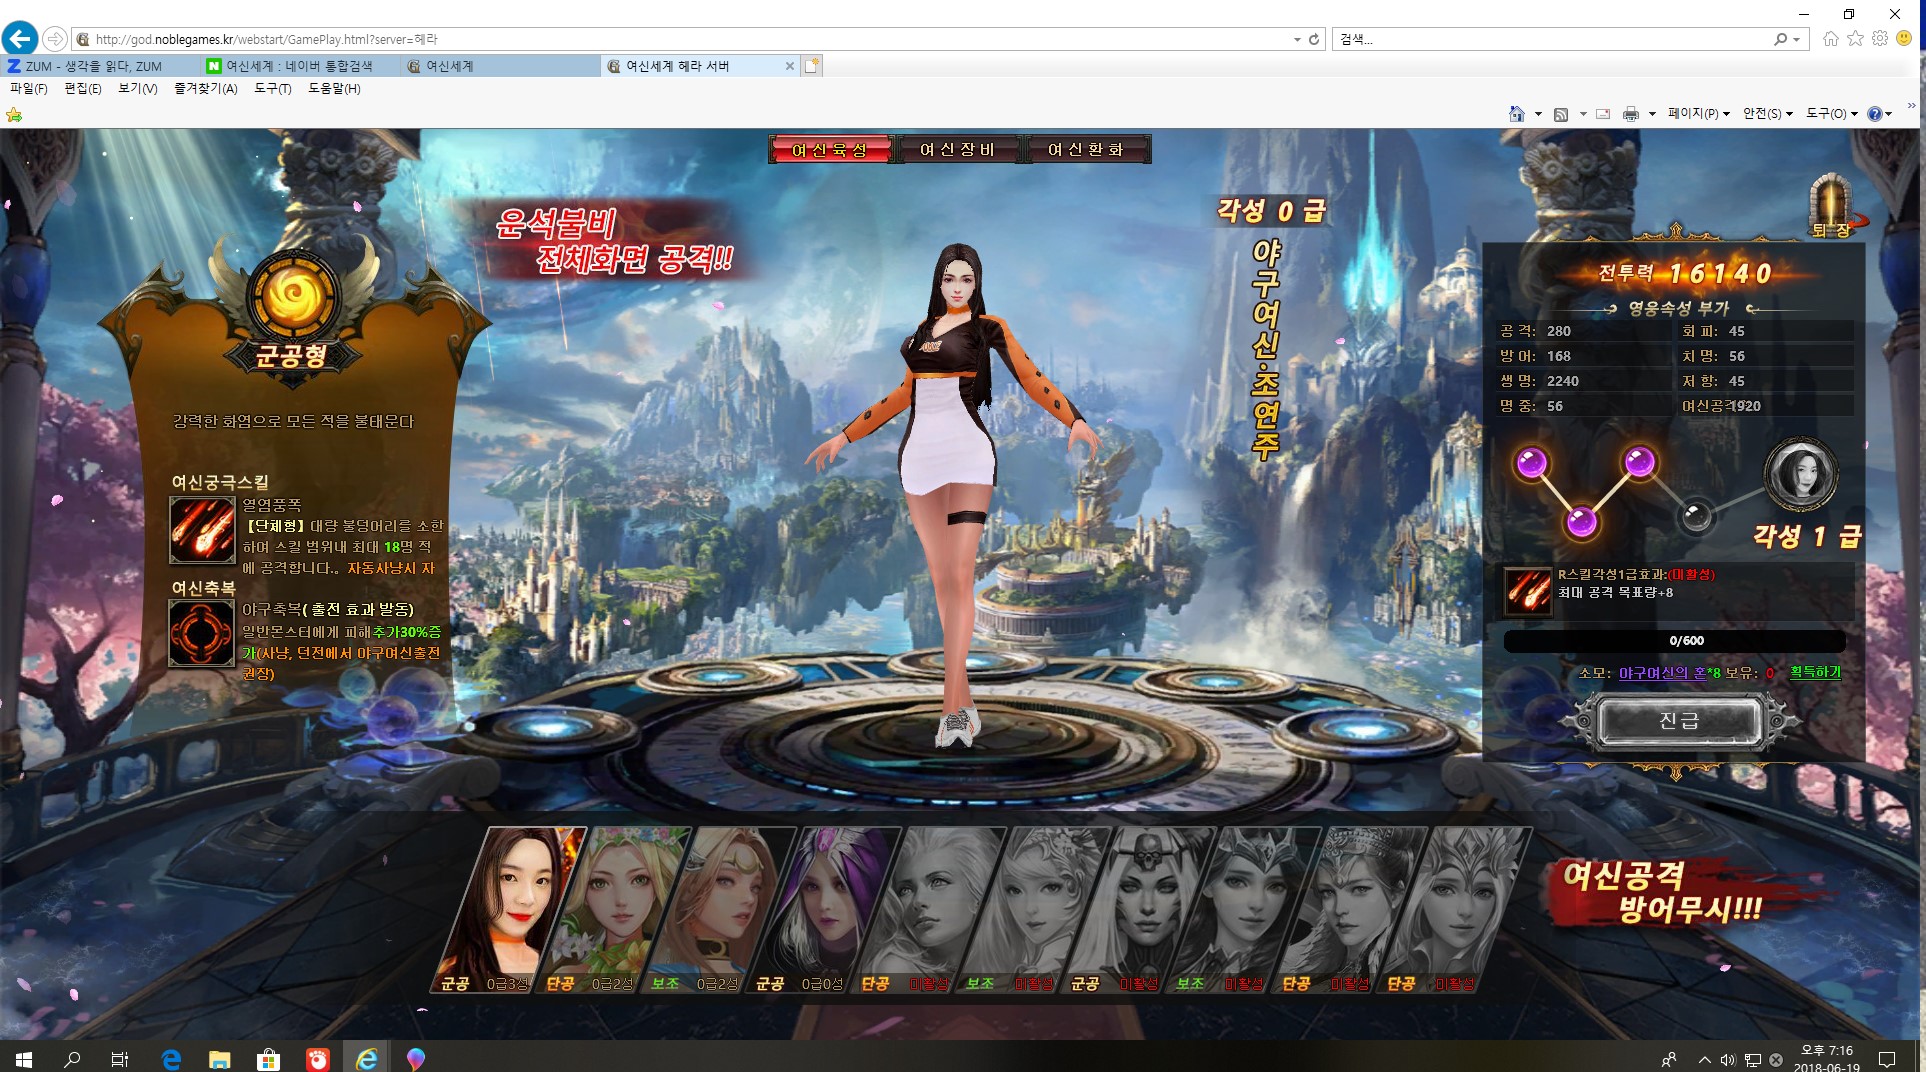
Task: Click the 검색 search input box
Action: tap(1552, 40)
